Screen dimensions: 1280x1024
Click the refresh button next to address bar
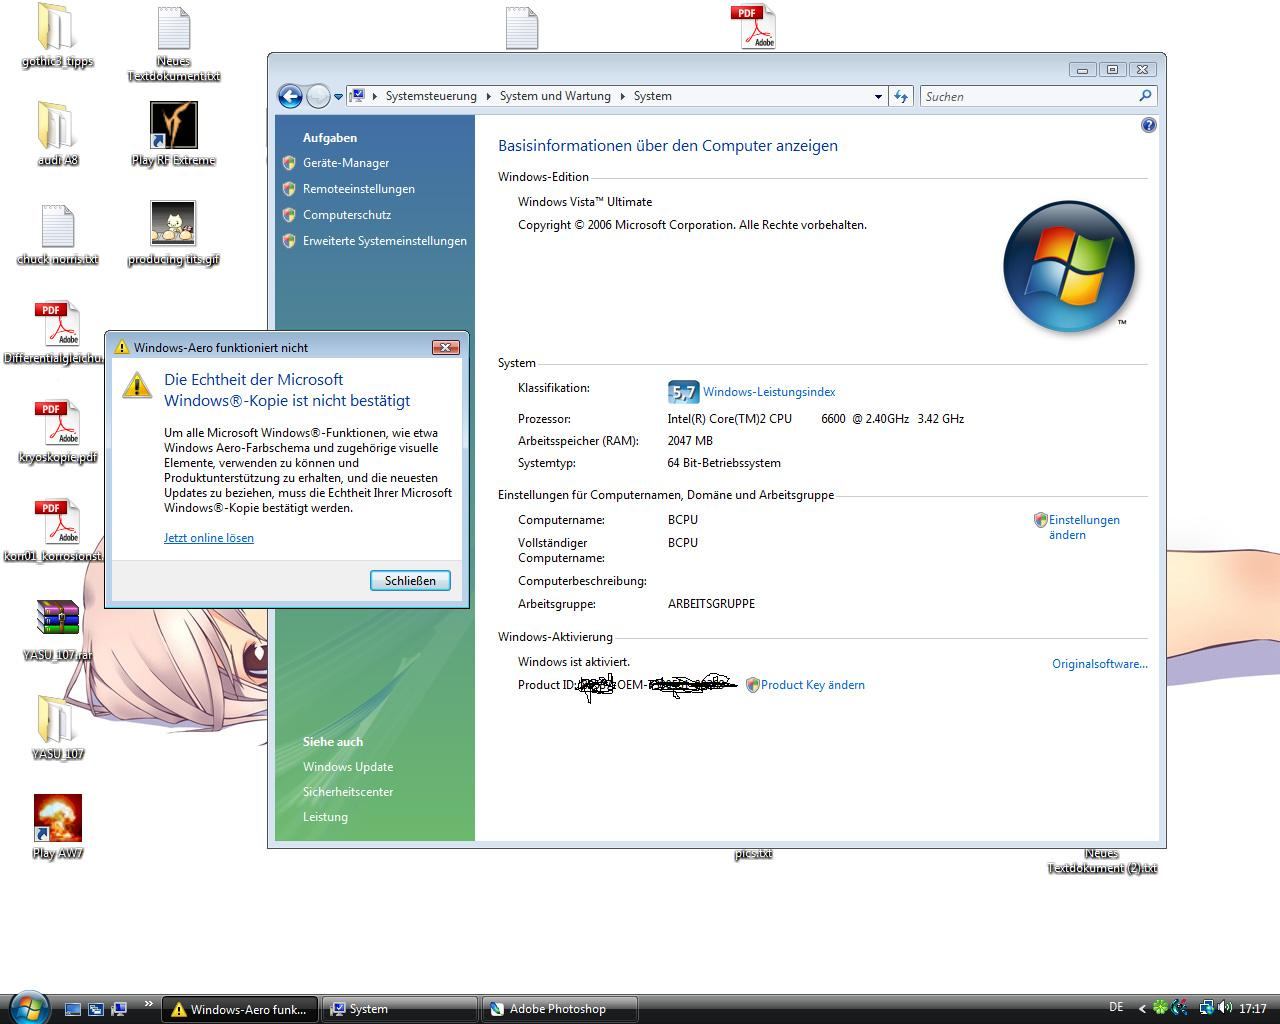901,96
